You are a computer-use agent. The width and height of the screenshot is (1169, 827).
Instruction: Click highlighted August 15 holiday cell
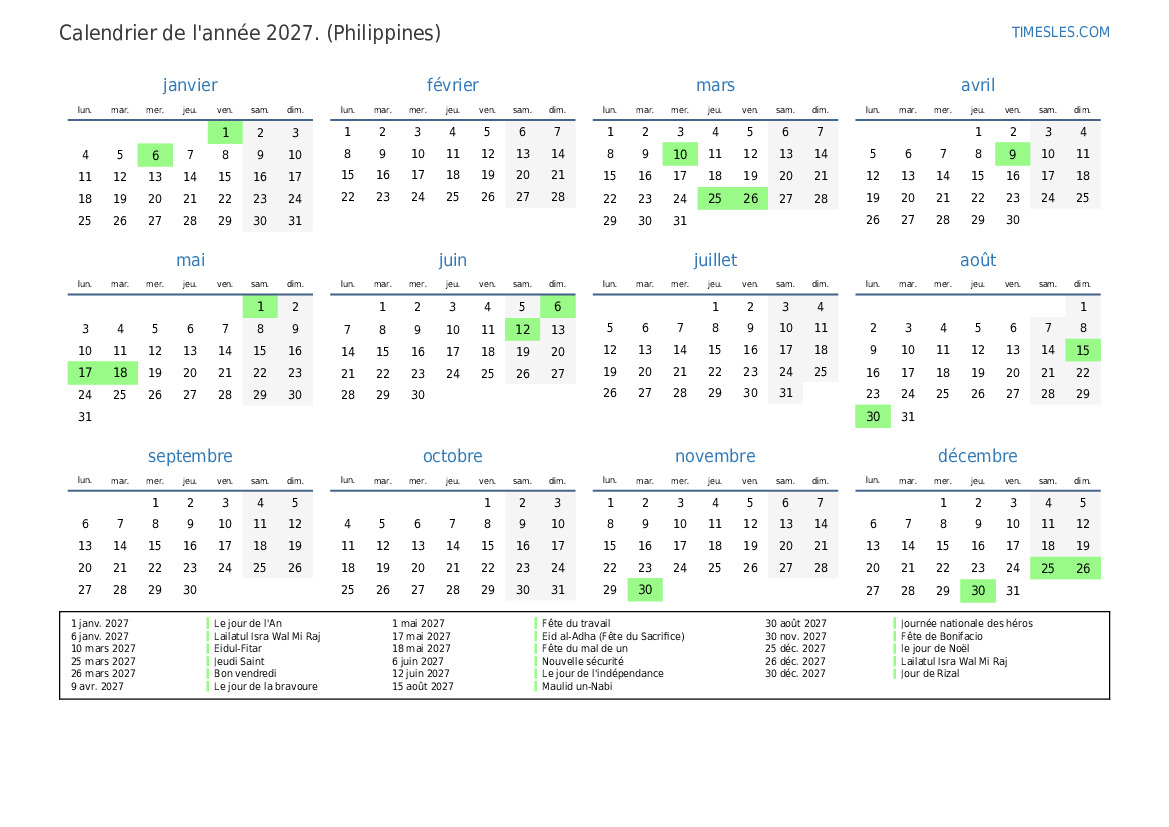tap(1083, 350)
